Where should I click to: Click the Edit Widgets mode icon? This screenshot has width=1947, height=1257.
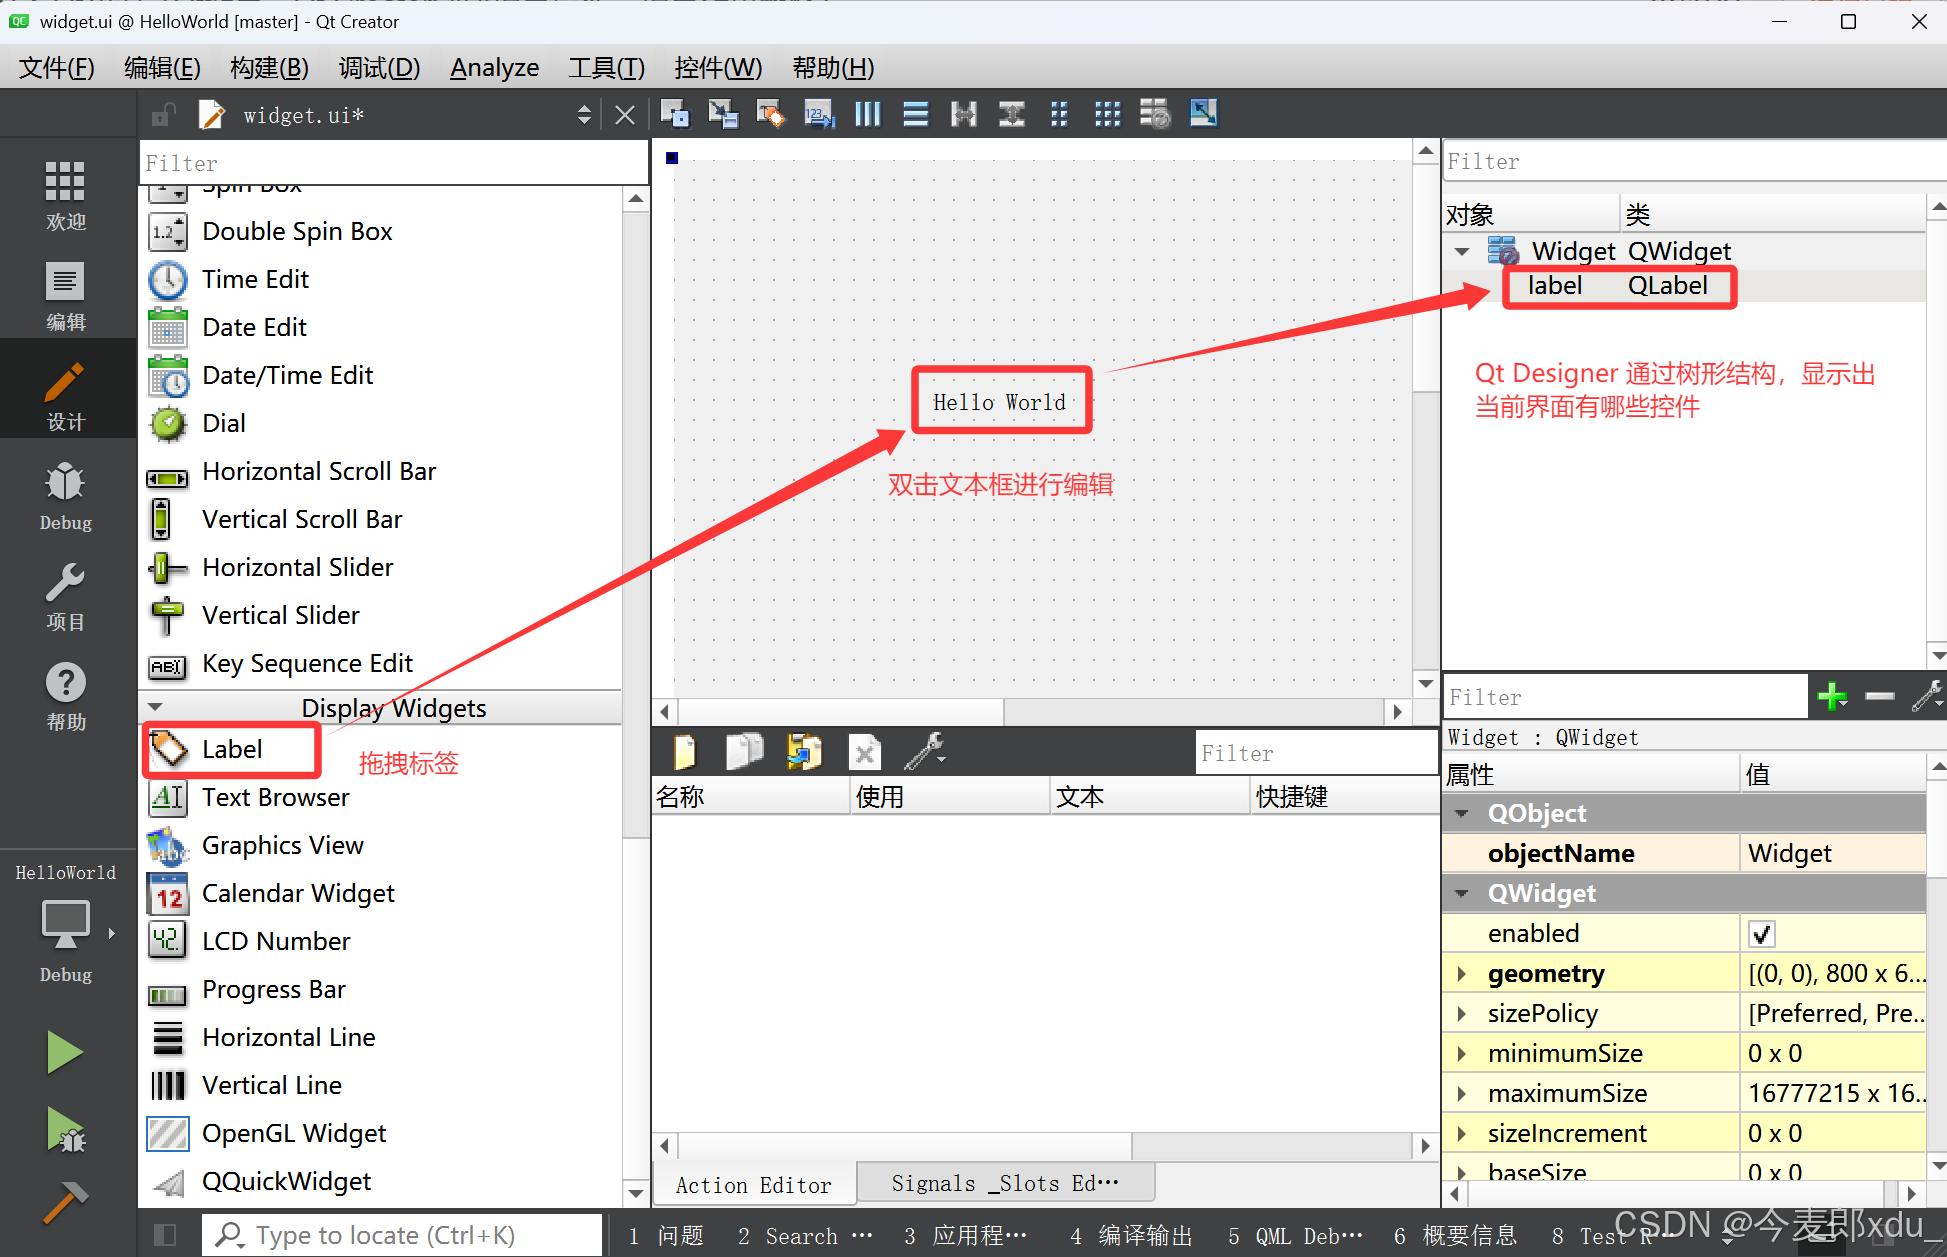click(x=675, y=114)
